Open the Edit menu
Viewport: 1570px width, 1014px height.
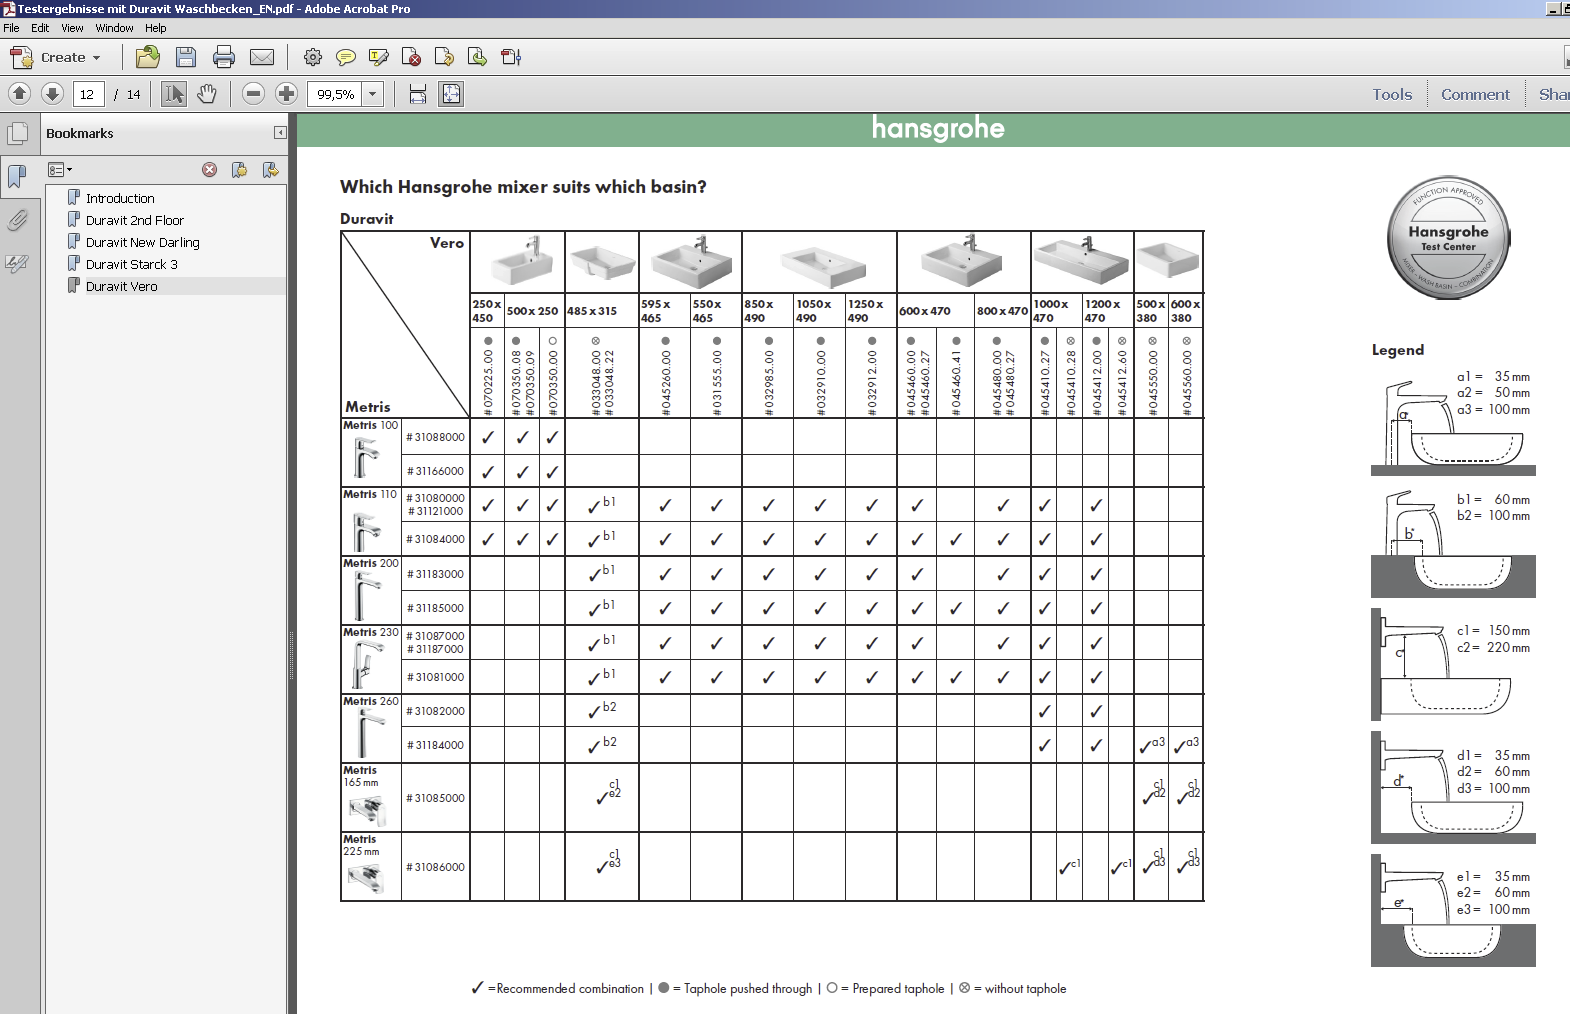click(40, 28)
